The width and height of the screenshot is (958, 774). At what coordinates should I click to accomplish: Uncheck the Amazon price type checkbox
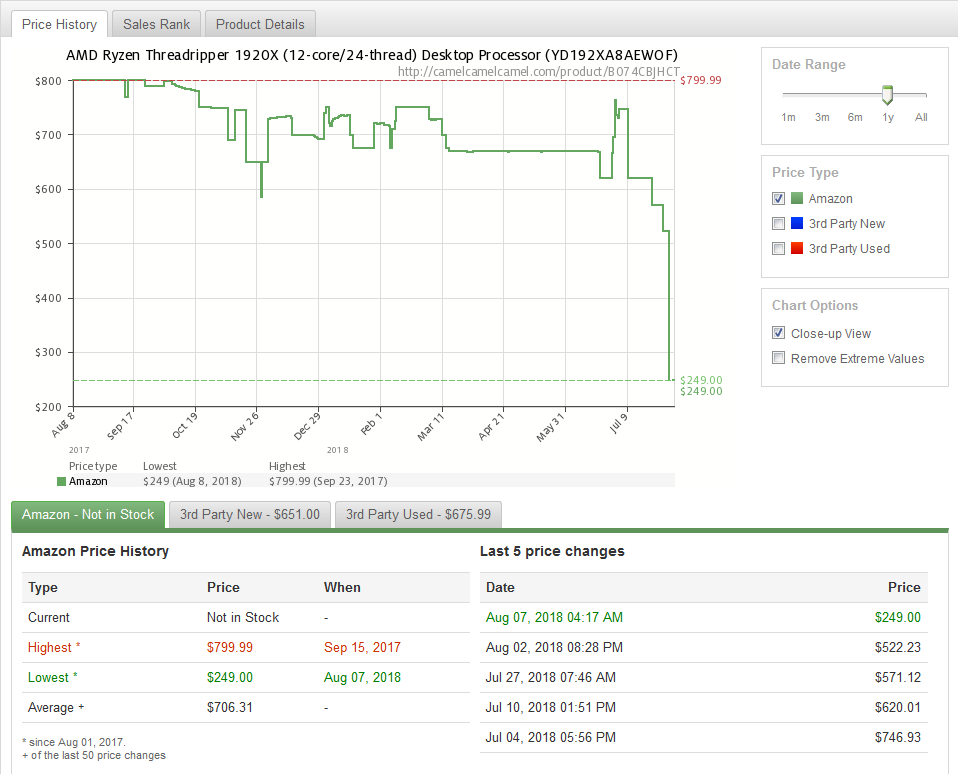(778, 199)
